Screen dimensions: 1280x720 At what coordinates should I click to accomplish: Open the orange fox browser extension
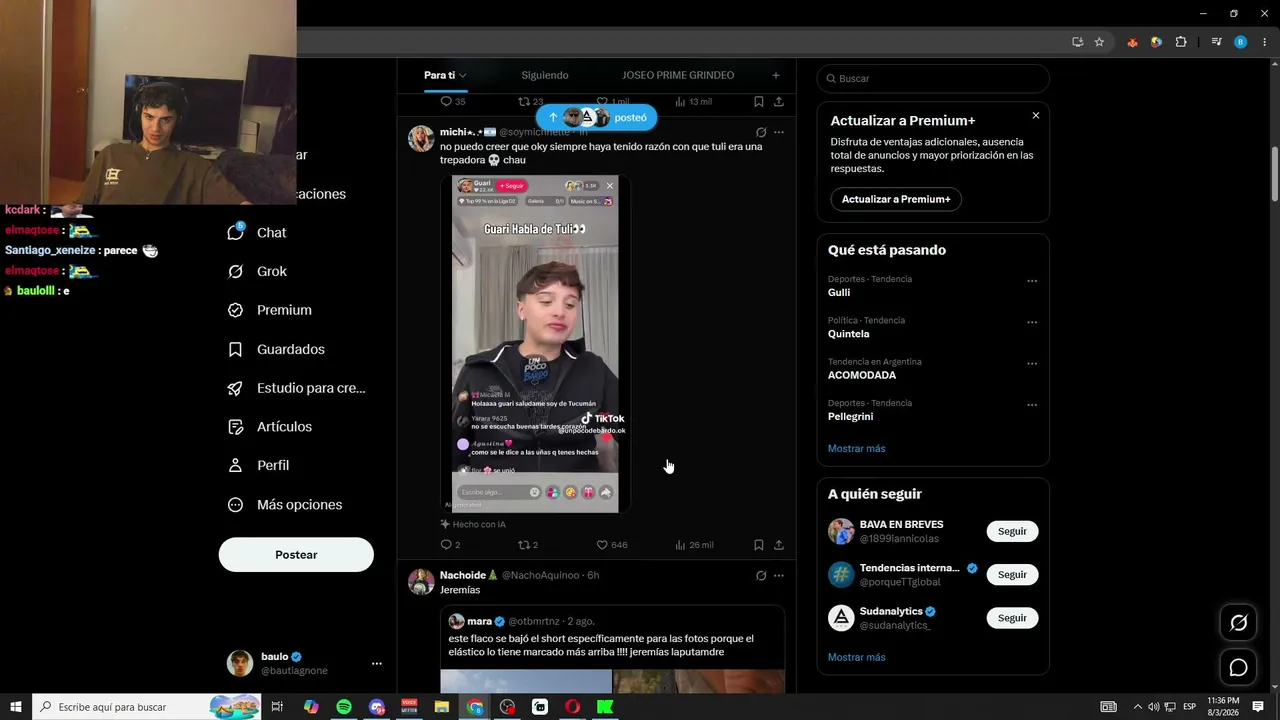point(1132,42)
